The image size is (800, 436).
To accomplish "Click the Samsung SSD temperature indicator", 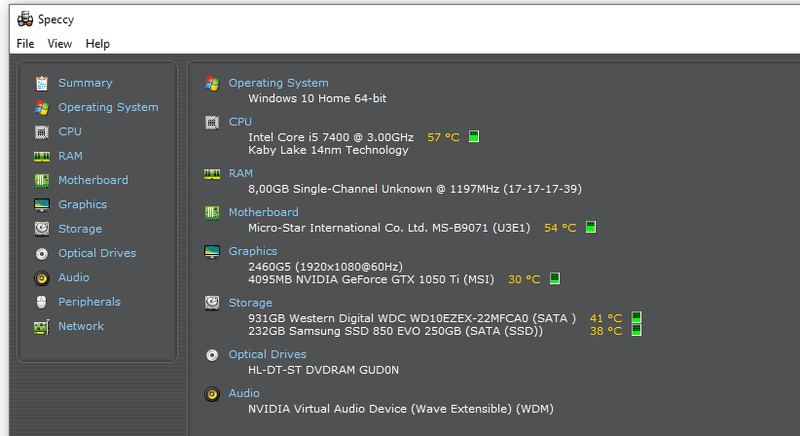I will pos(635,331).
